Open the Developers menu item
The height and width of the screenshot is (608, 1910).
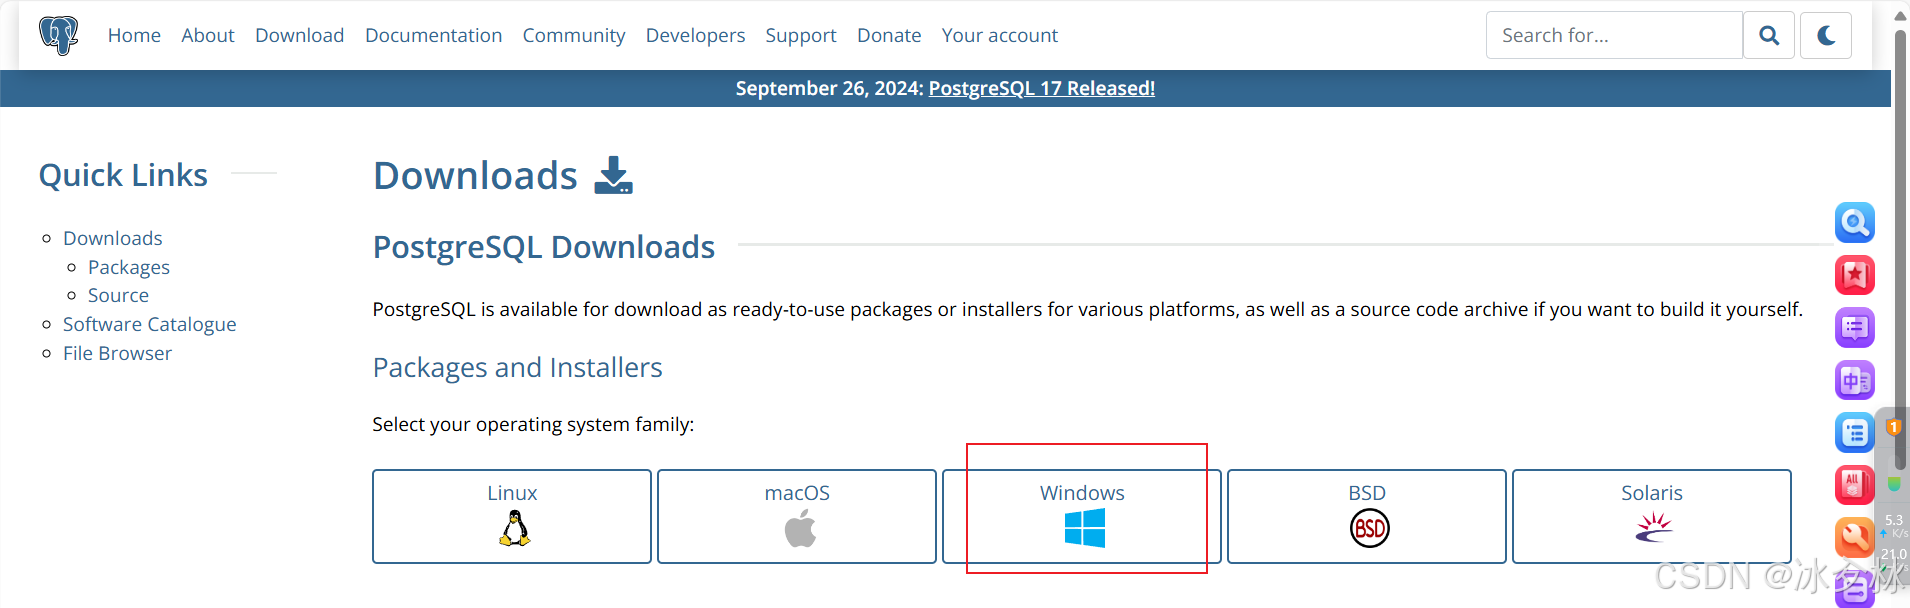(x=695, y=35)
